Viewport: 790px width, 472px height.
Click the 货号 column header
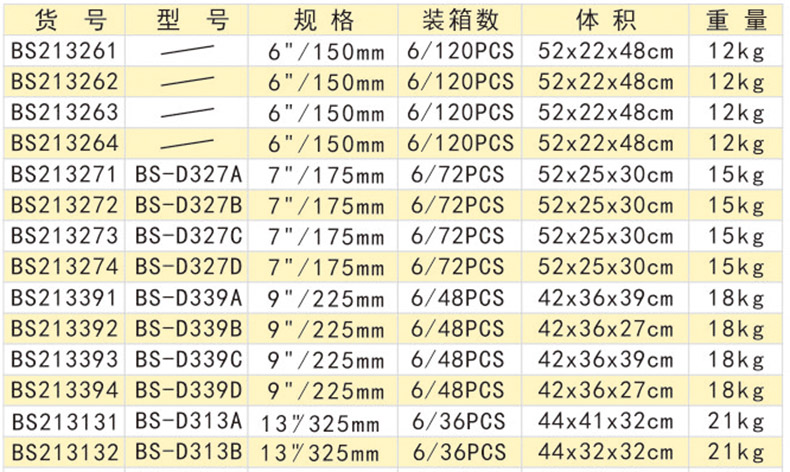[x=63, y=20]
